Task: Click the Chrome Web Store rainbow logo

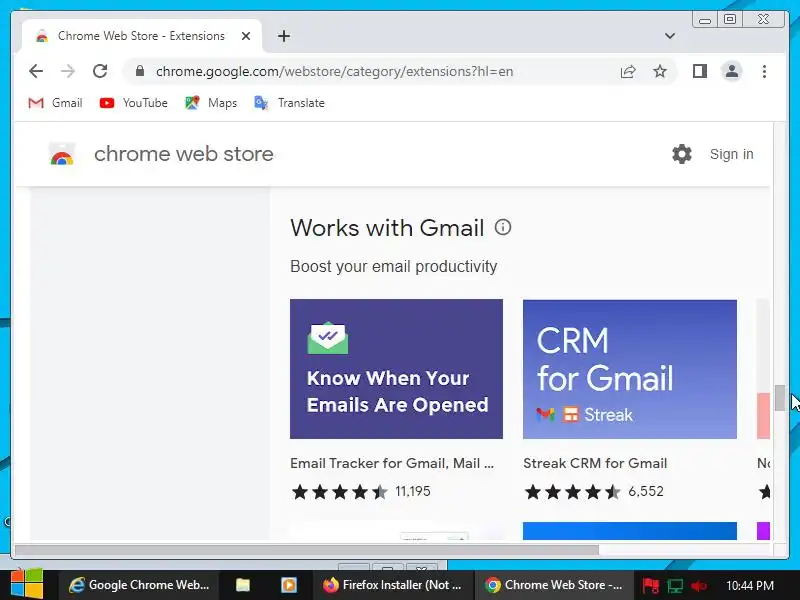Action: [62, 154]
